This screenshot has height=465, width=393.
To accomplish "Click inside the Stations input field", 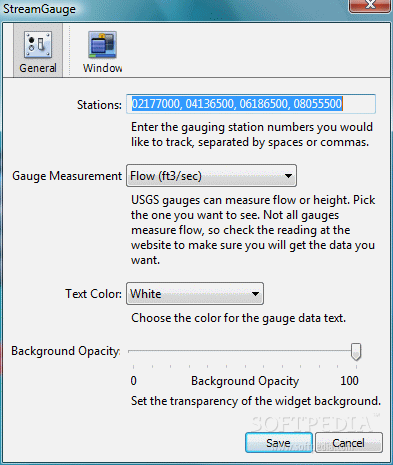I will pyautogui.click(x=251, y=104).
